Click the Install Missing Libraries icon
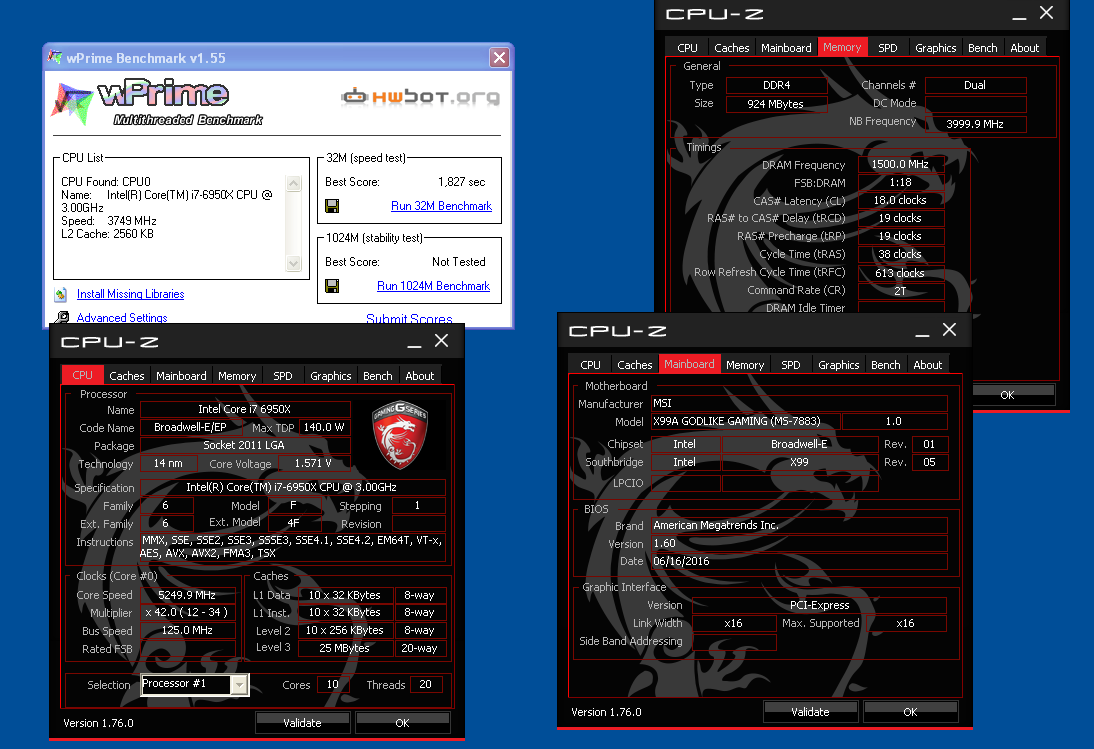This screenshot has height=749, width=1094. [x=61, y=294]
